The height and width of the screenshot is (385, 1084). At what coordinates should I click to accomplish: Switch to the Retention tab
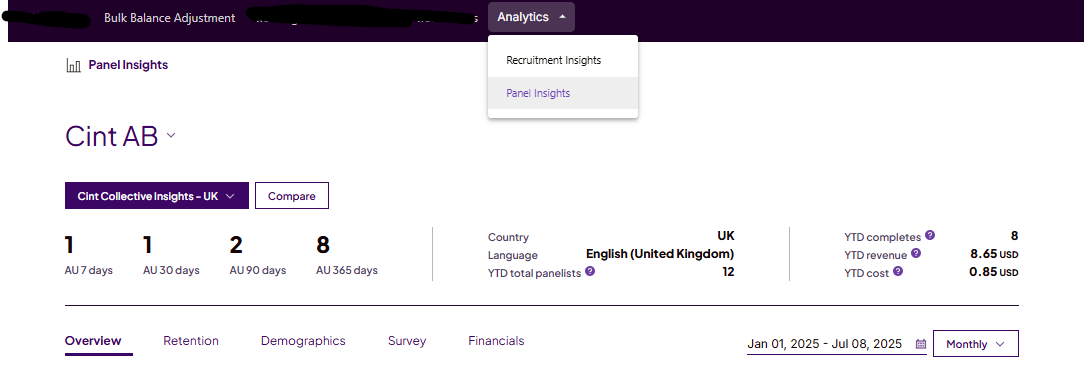click(191, 341)
